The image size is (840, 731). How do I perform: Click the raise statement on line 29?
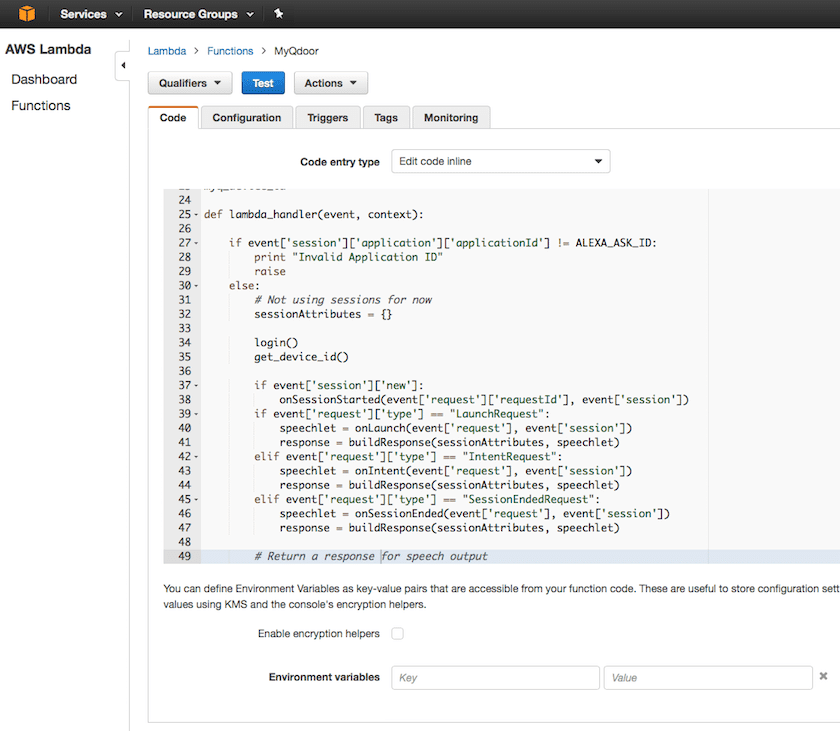pyautogui.click(x=270, y=272)
